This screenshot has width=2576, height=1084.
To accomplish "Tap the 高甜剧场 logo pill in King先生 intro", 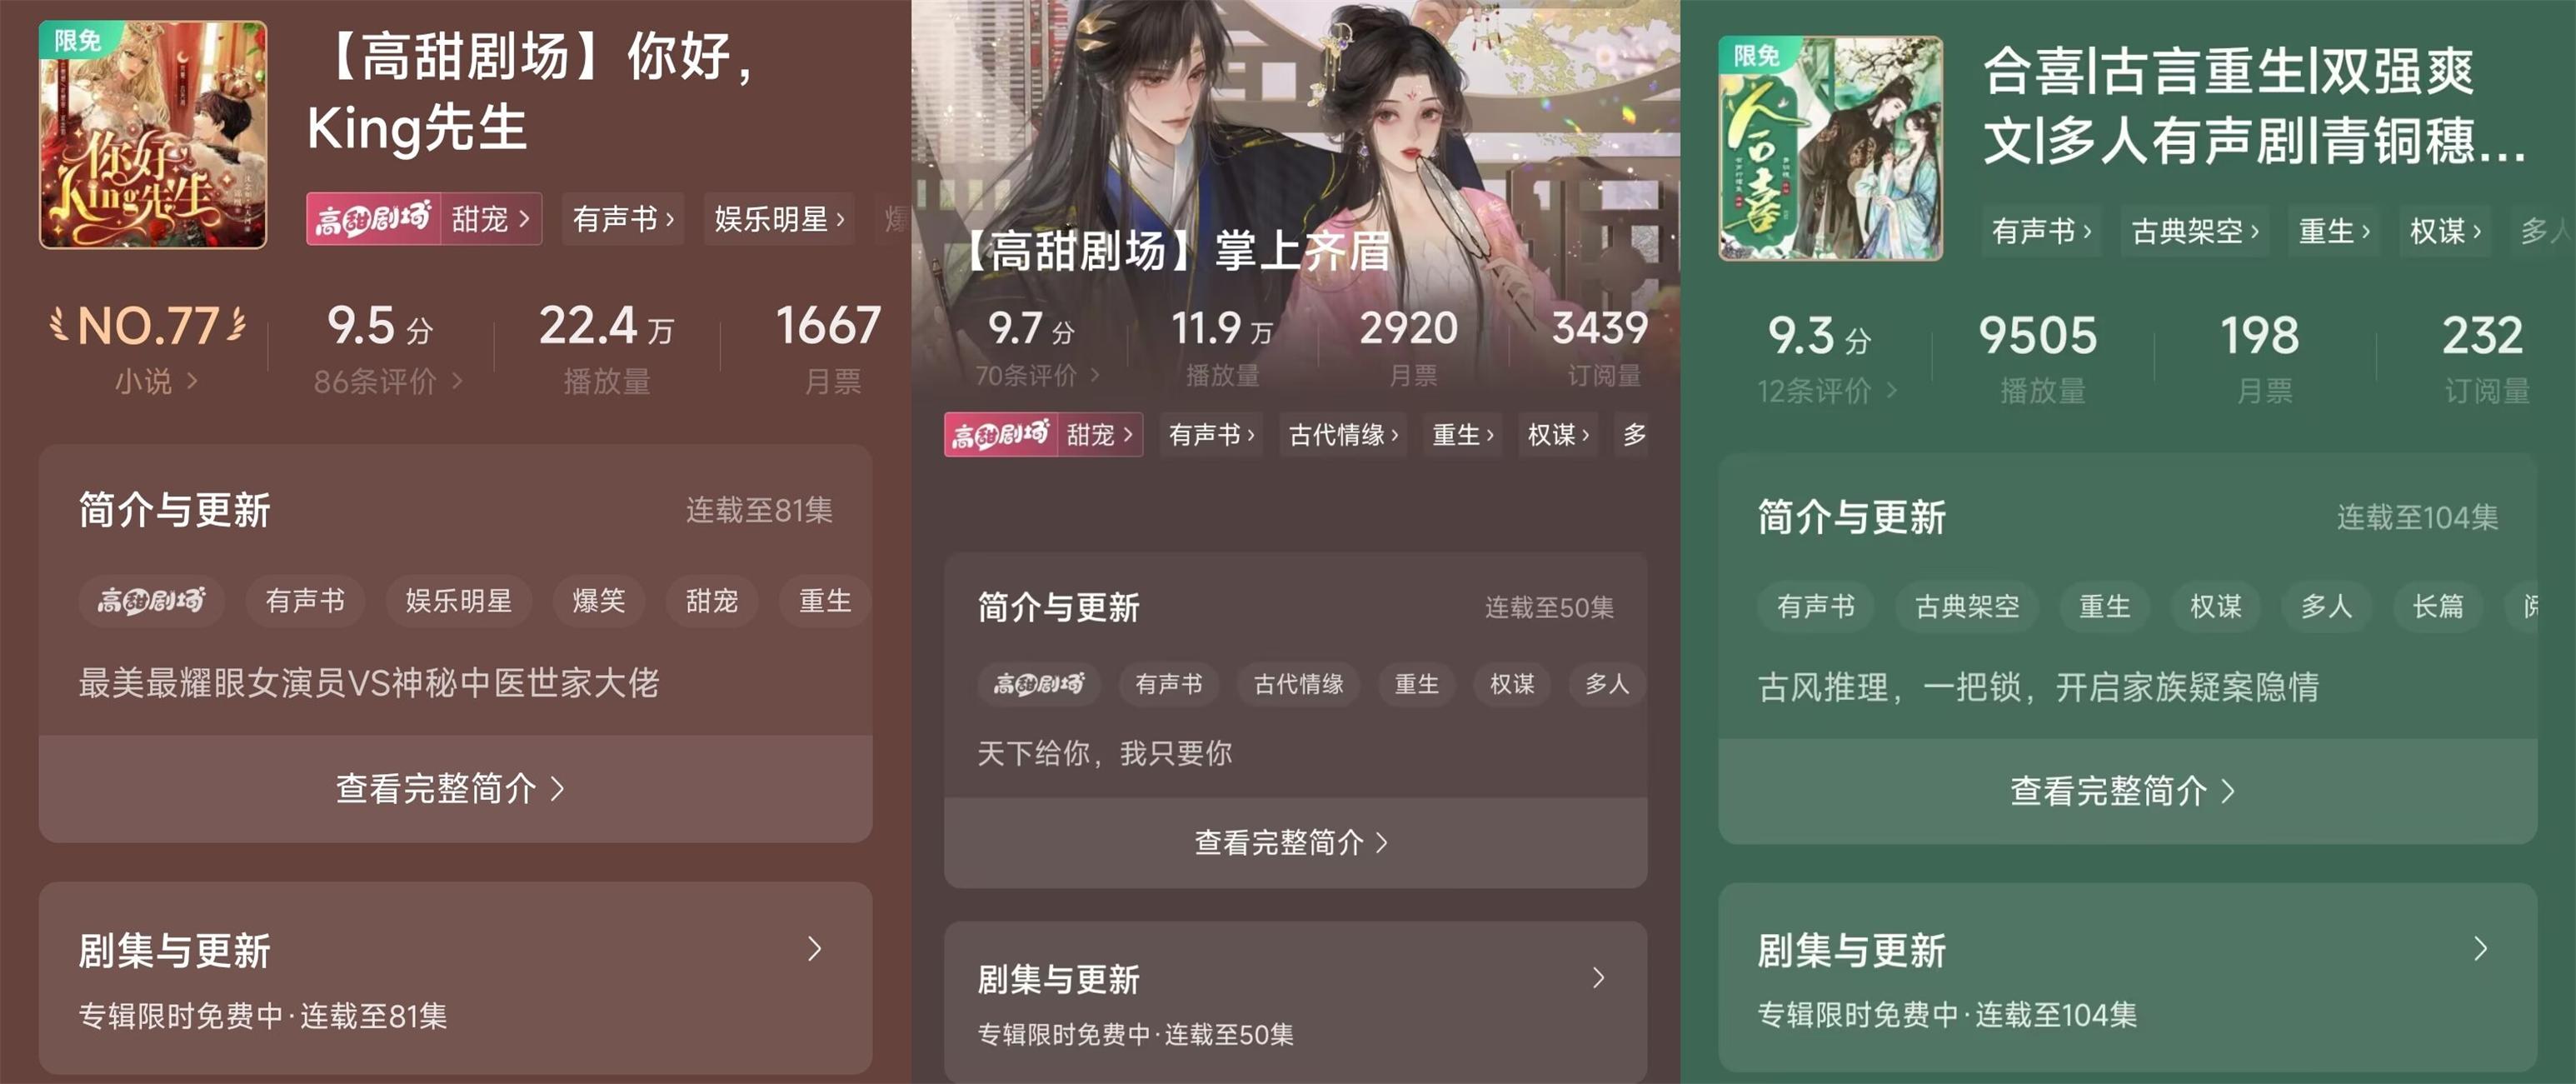I will tap(151, 601).
